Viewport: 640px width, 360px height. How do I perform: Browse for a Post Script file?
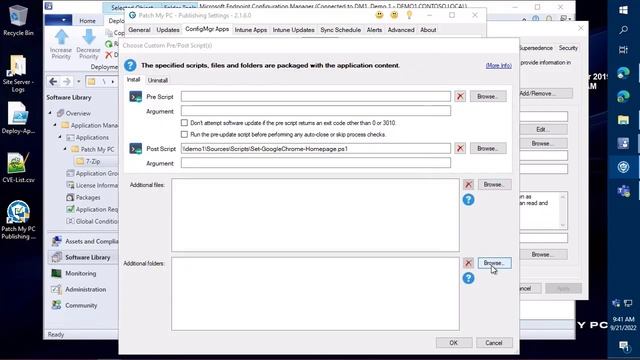[x=488, y=148]
